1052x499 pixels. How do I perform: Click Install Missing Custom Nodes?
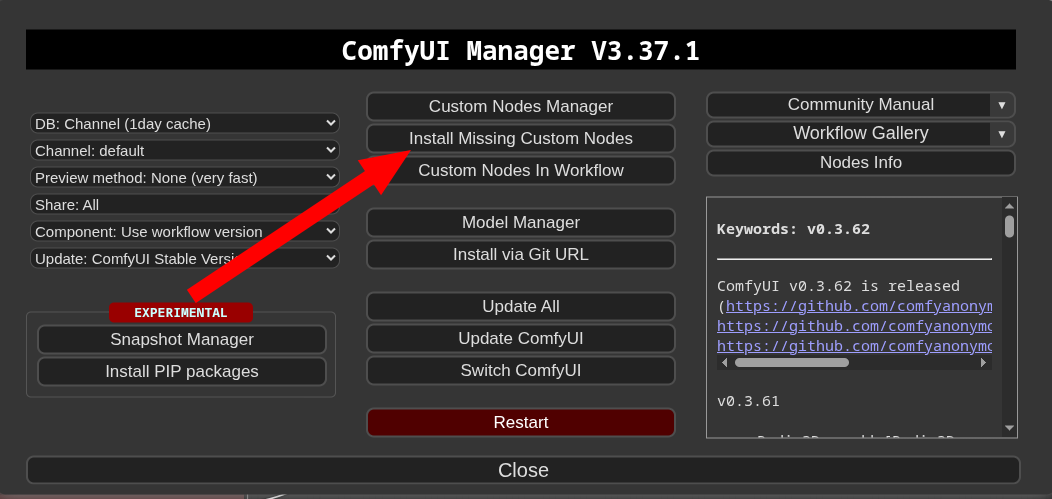pos(520,138)
